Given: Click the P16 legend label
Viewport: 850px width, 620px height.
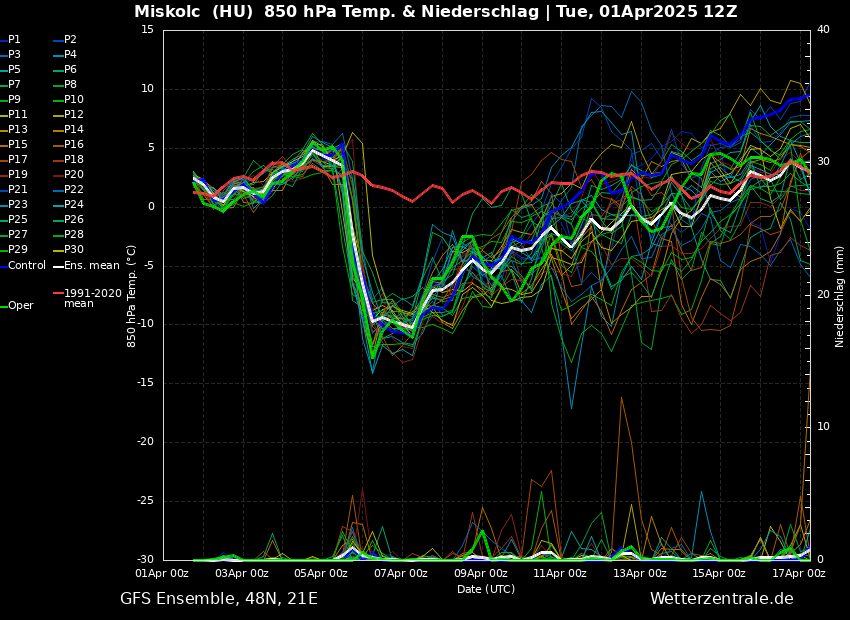Looking at the screenshot, I should [x=74, y=145].
